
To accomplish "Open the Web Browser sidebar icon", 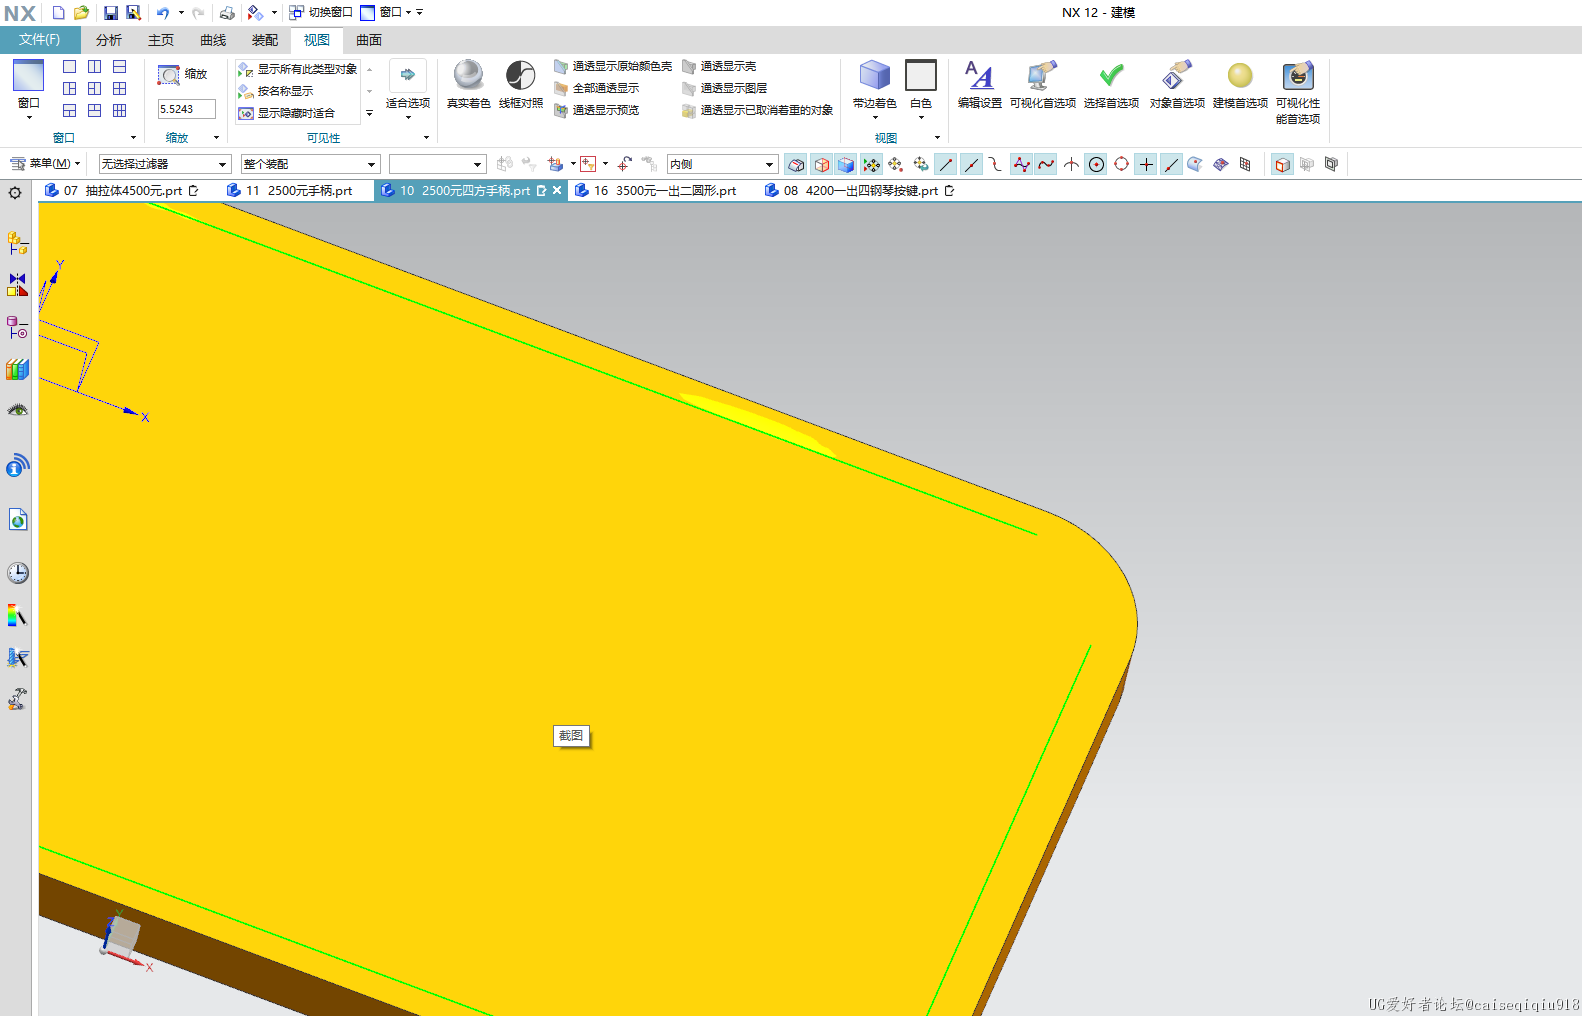I will tap(17, 520).
